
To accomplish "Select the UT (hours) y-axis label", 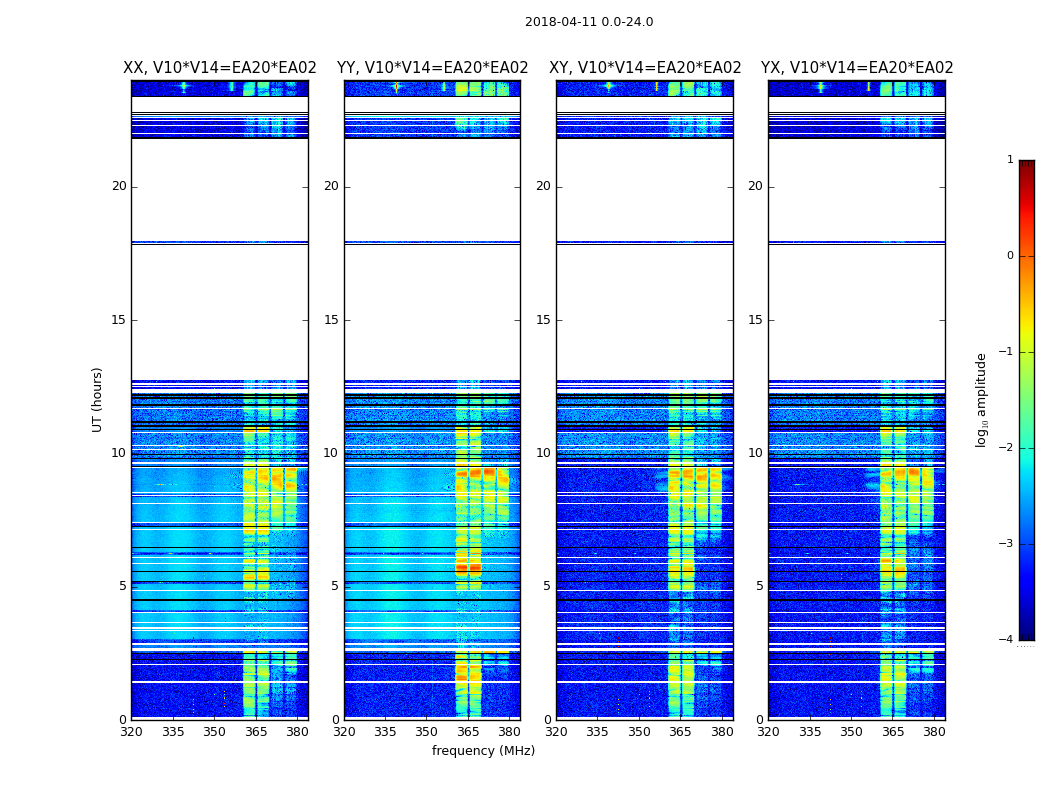I will (98, 399).
